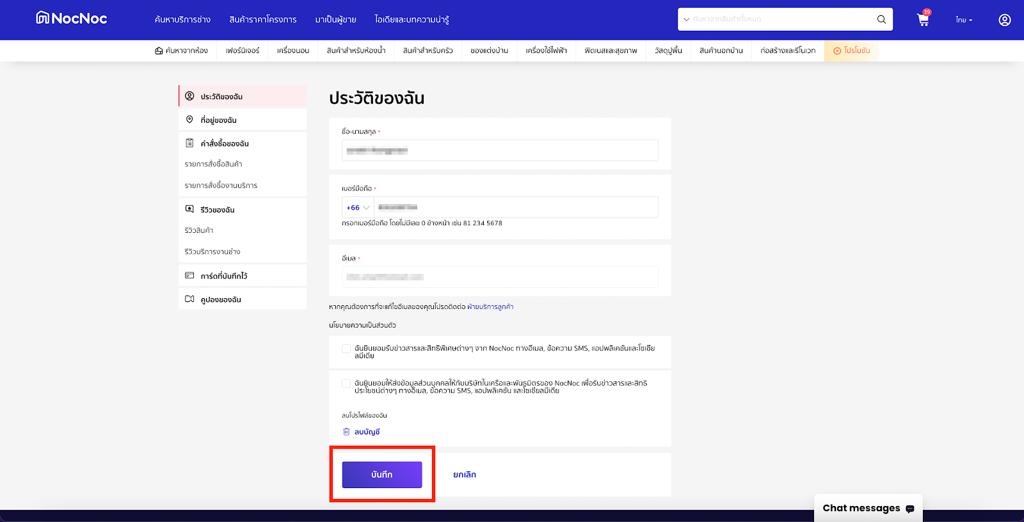Image resolution: width=1024 pixels, height=522 pixels.
Task: Click the review icon for รีวิวของฉัน
Action: [x=189, y=210]
